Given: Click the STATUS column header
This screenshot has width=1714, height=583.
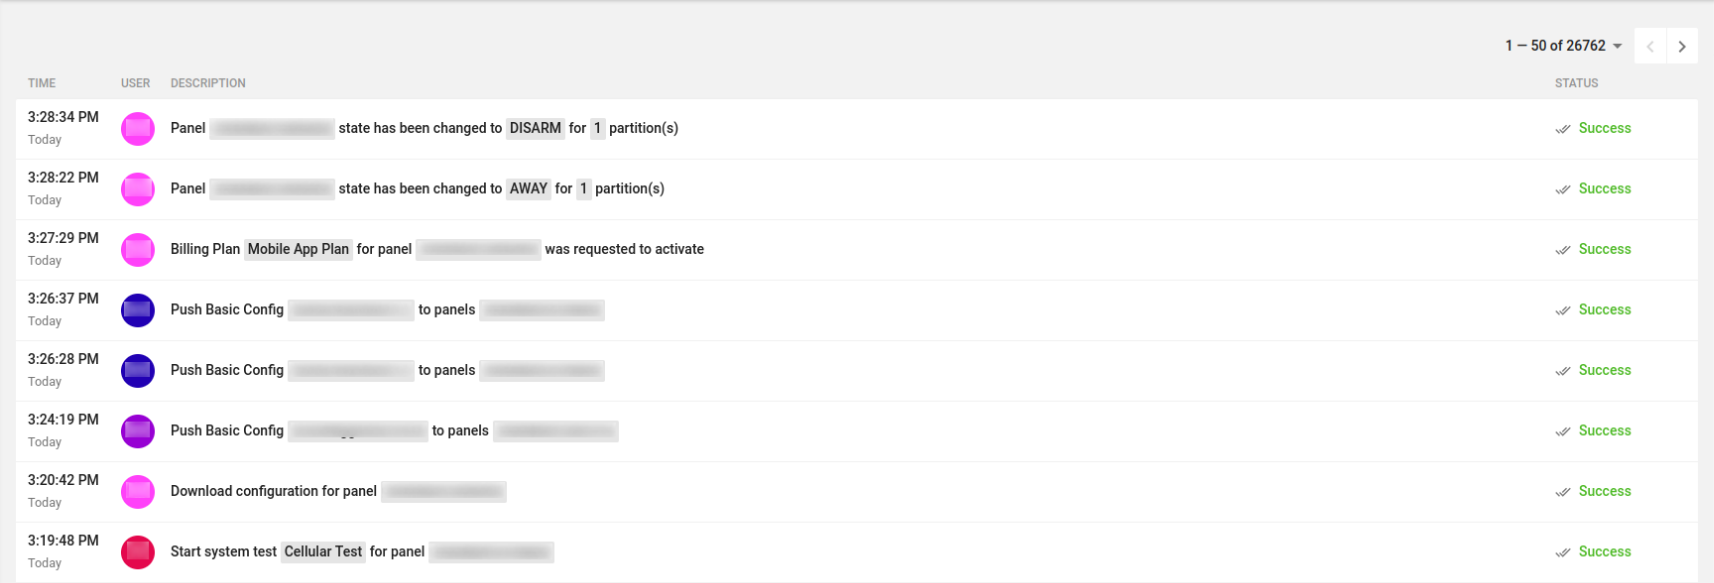Looking at the screenshot, I should pos(1577,83).
